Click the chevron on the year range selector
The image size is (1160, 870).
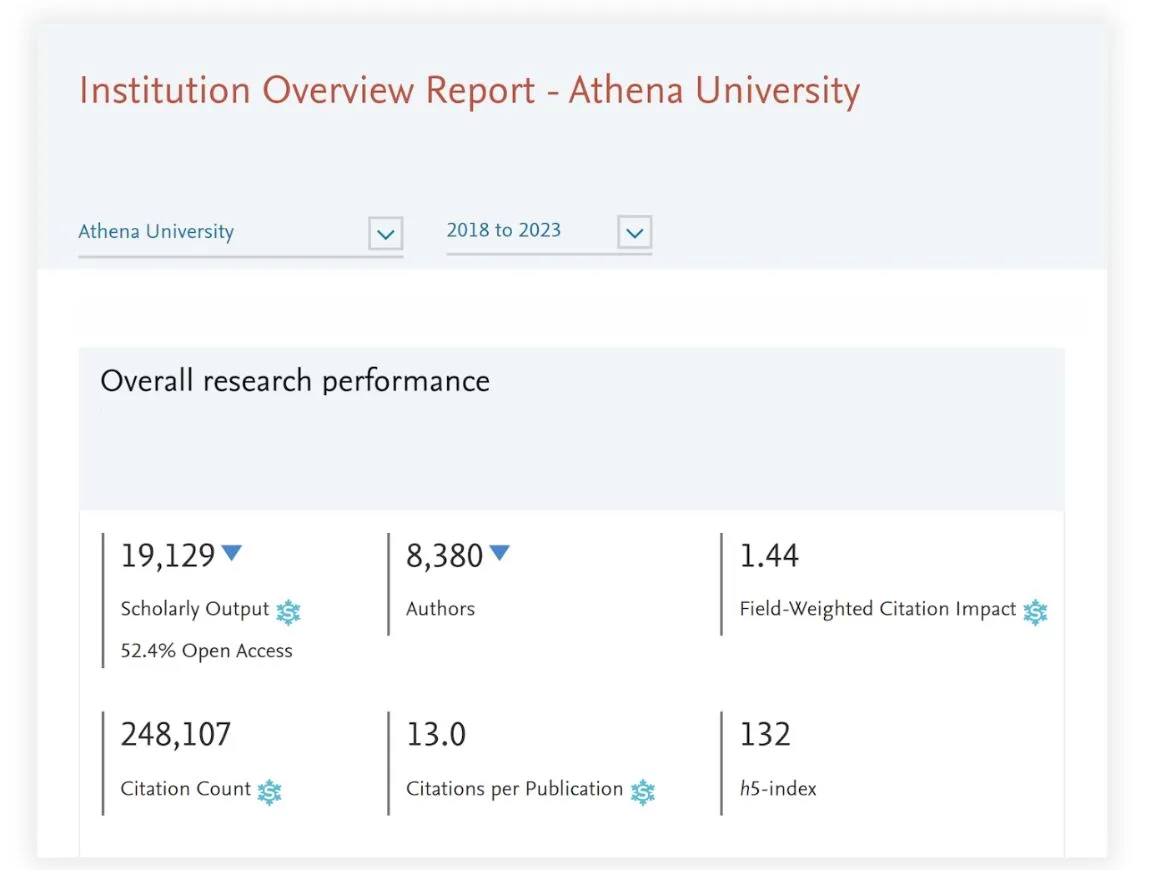pyautogui.click(x=634, y=232)
